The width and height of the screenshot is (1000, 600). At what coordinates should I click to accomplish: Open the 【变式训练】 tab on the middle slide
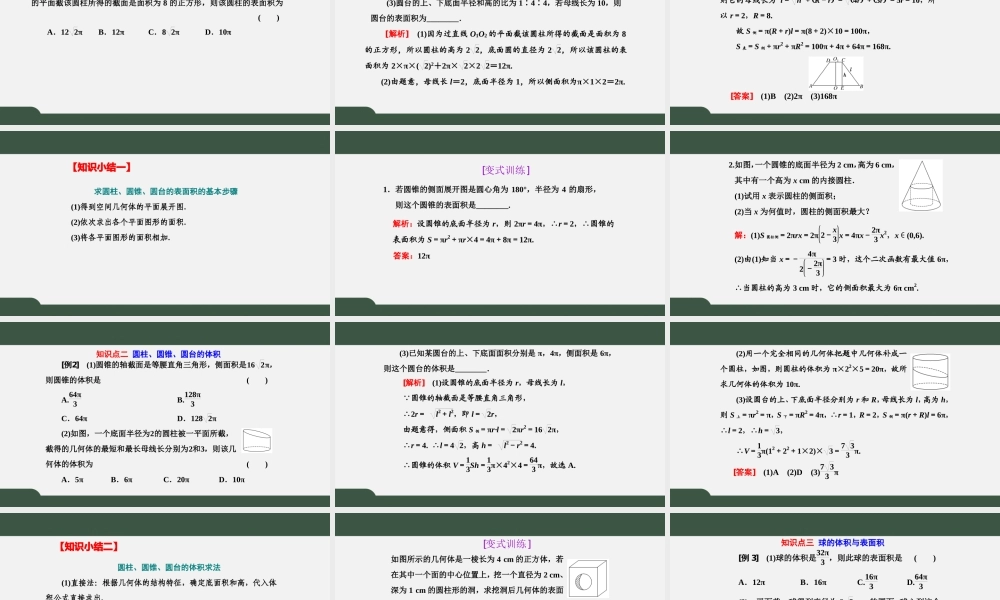[518, 170]
